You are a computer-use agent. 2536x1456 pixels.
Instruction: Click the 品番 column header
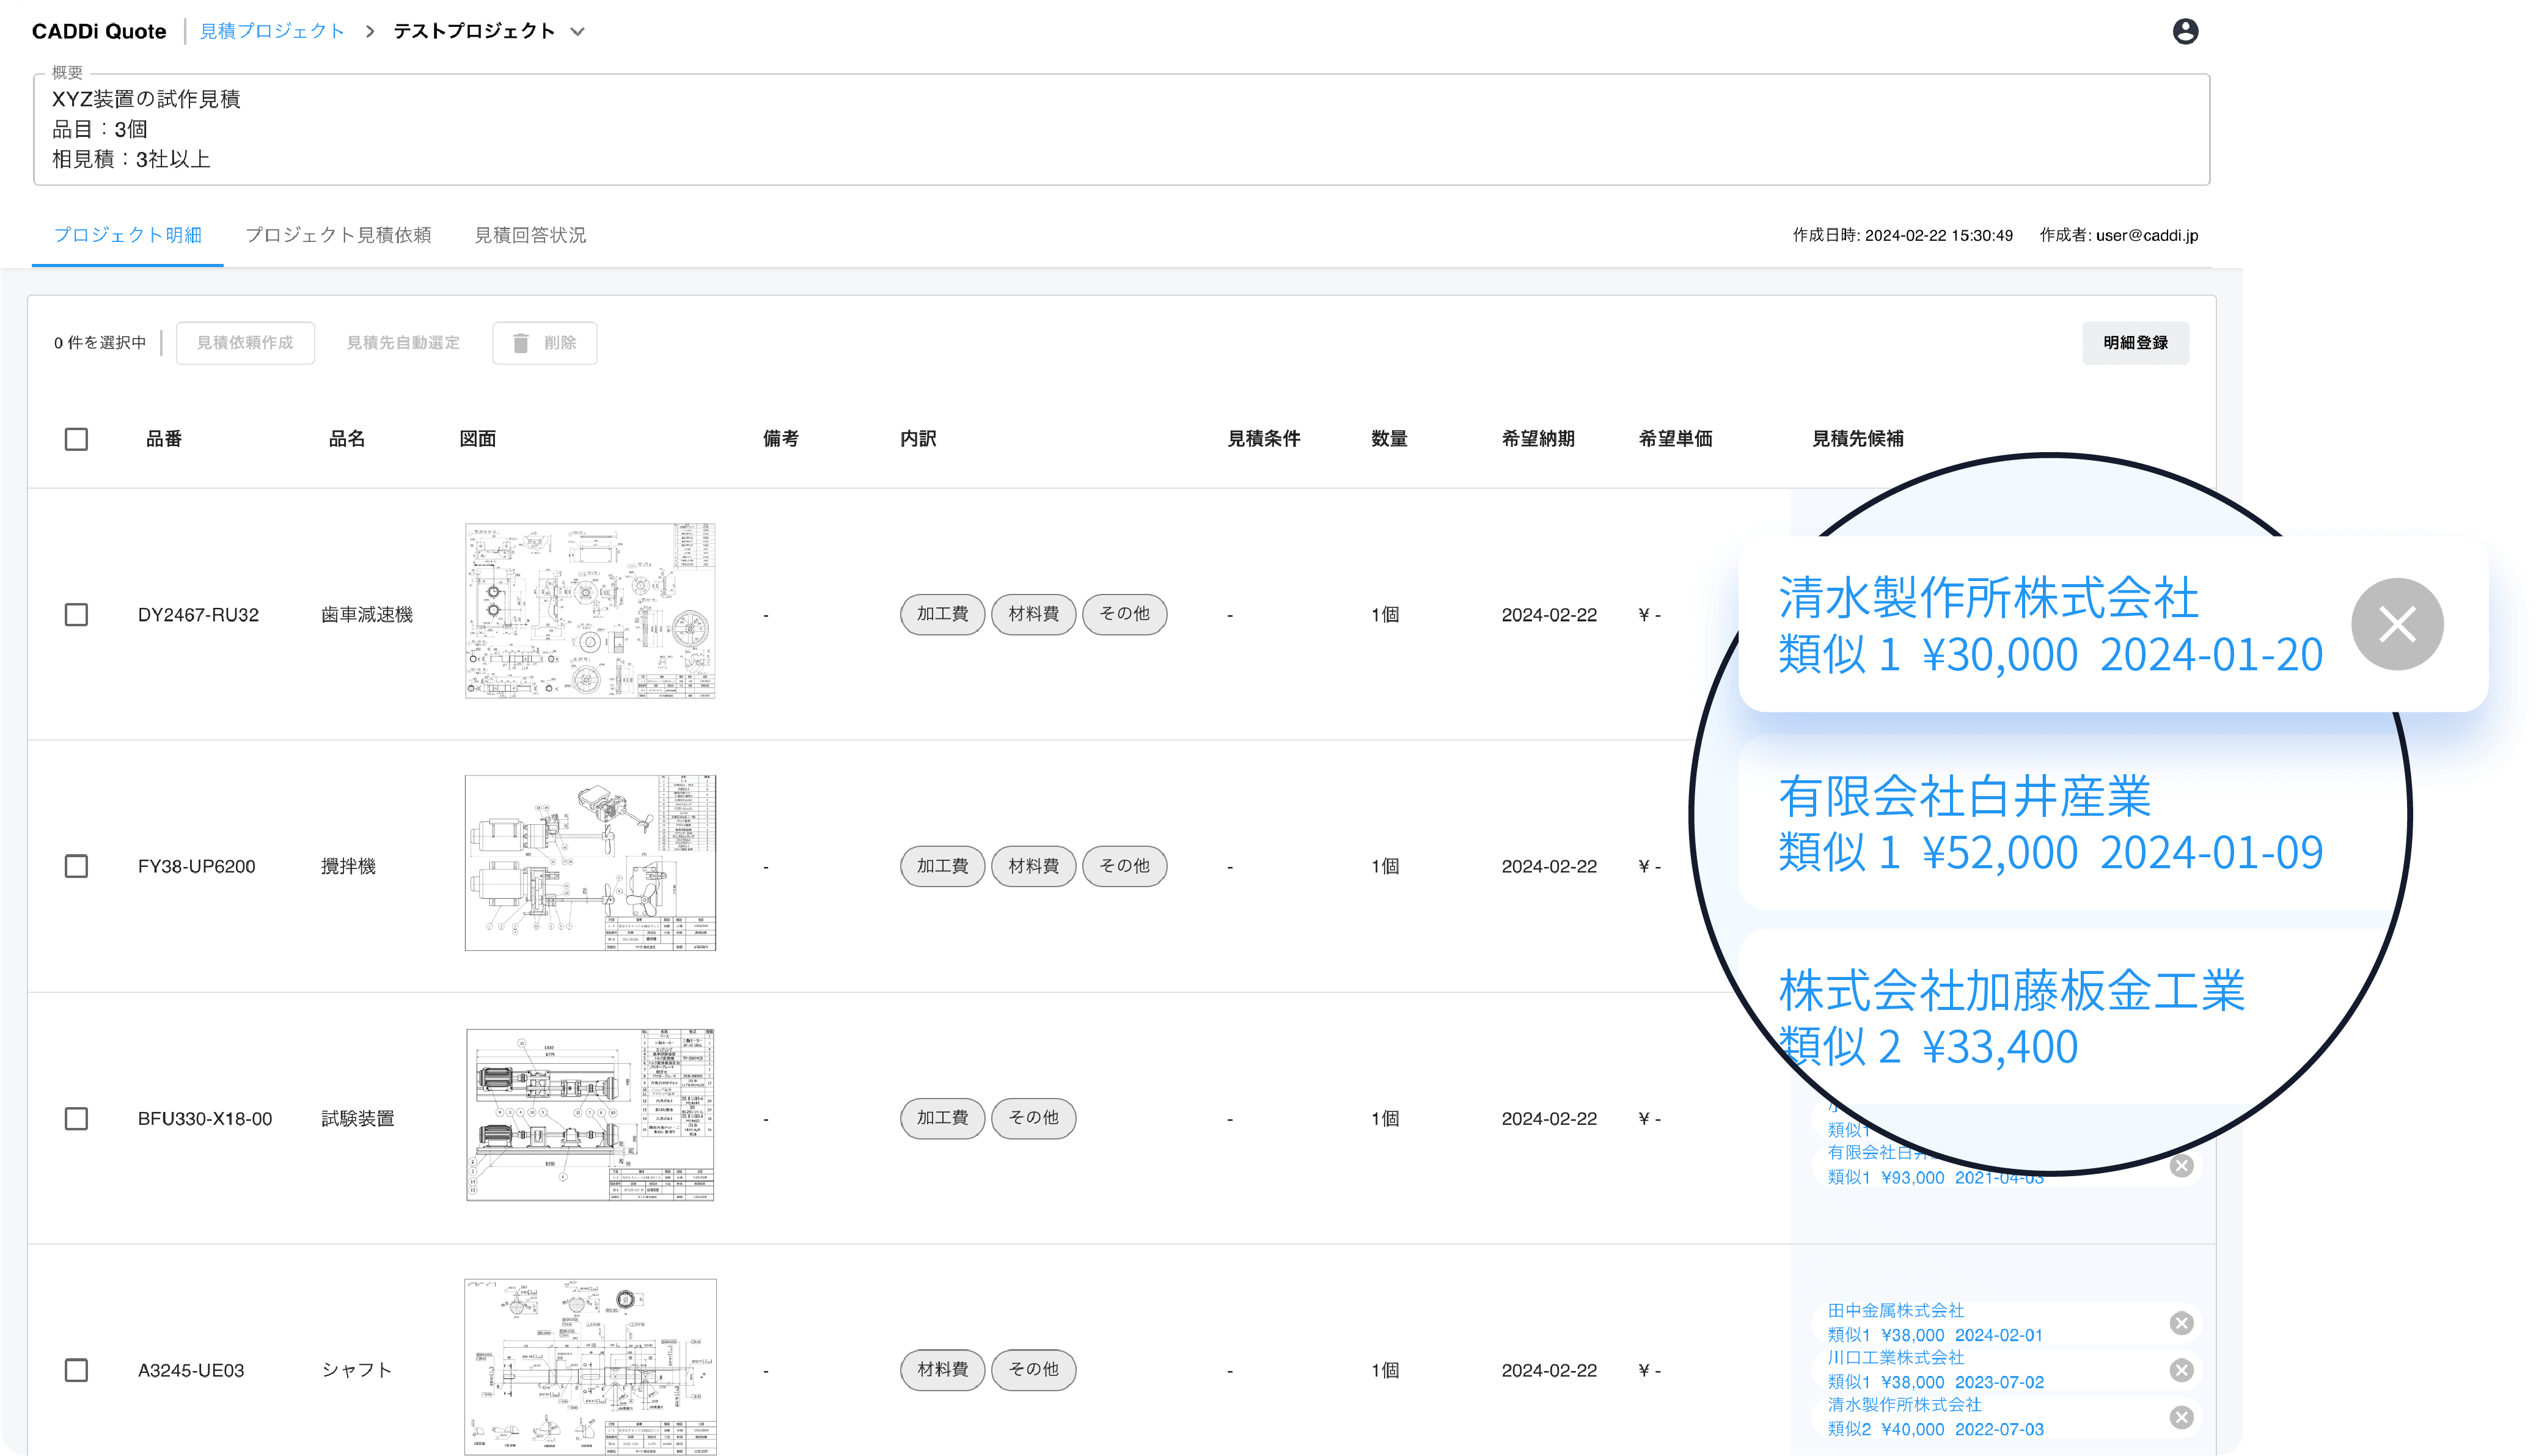pos(164,439)
